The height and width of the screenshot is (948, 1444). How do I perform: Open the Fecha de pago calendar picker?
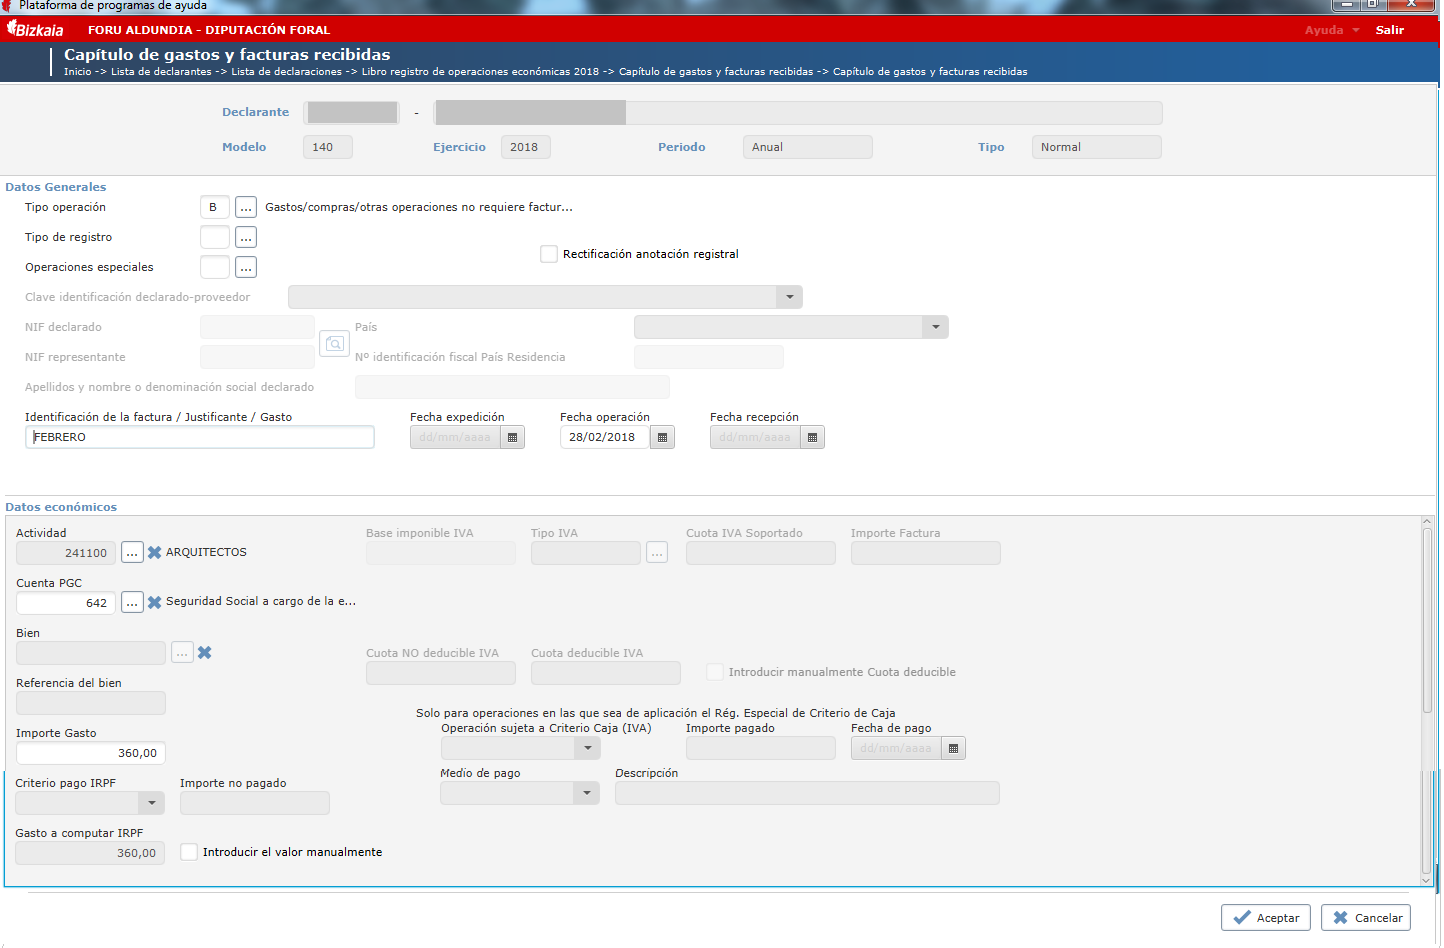(x=954, y=748)
